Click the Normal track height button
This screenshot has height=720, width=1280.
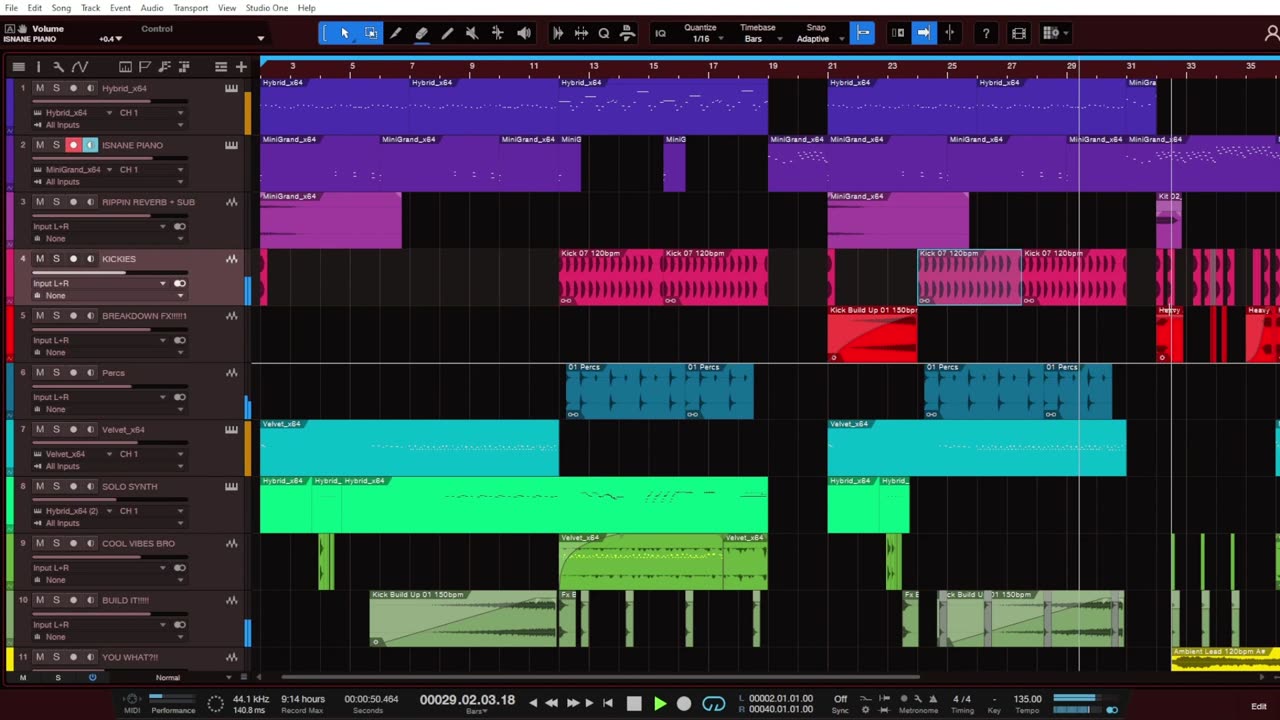click(167, 678)
